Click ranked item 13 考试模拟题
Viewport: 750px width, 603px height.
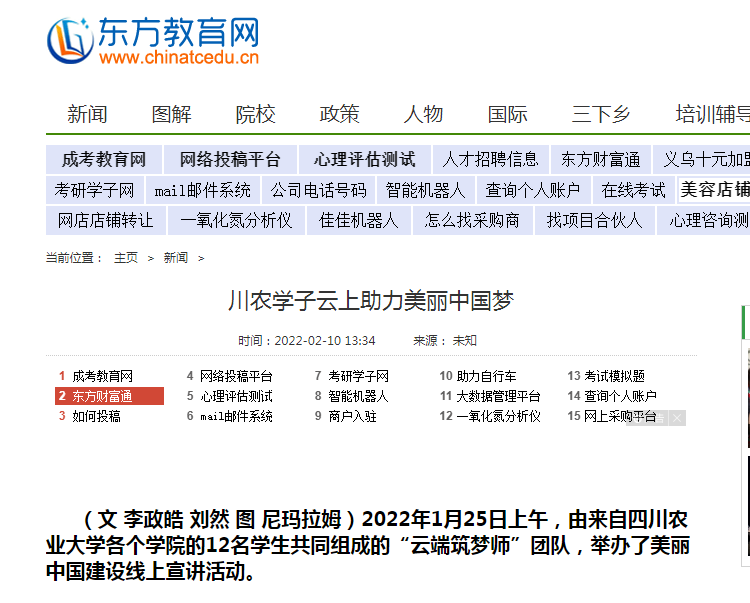click(614, 376)
